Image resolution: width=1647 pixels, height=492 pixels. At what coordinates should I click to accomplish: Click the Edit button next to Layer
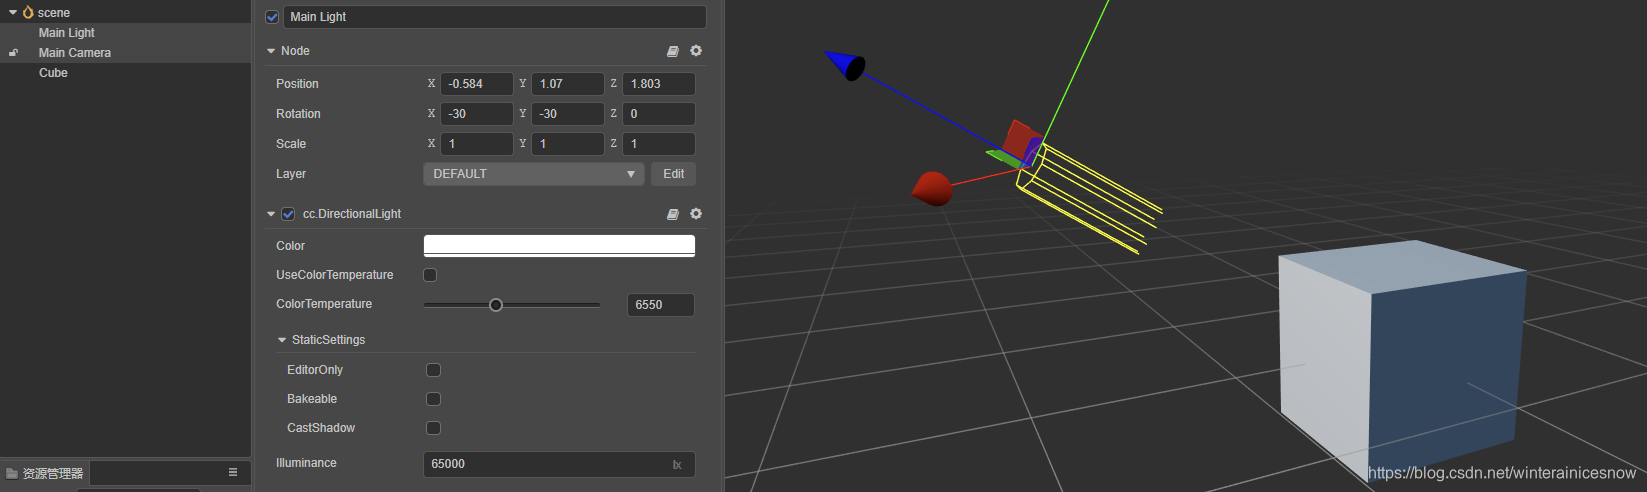[674, 174]
